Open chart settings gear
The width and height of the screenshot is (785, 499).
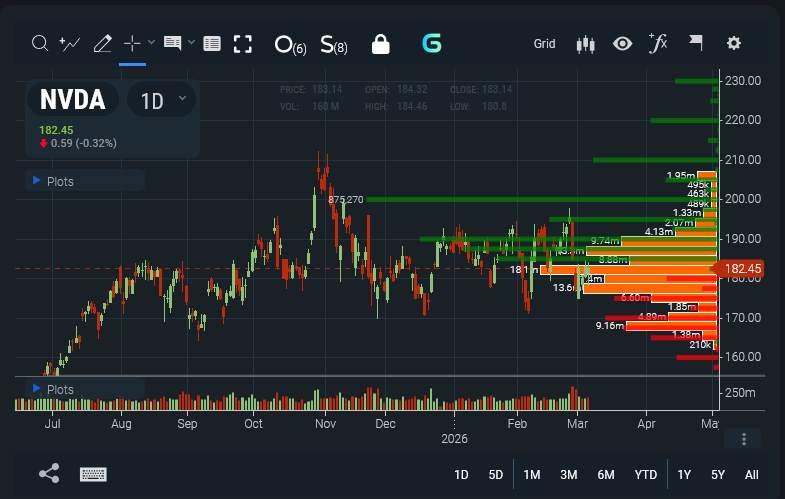click(x=733, y=43)
